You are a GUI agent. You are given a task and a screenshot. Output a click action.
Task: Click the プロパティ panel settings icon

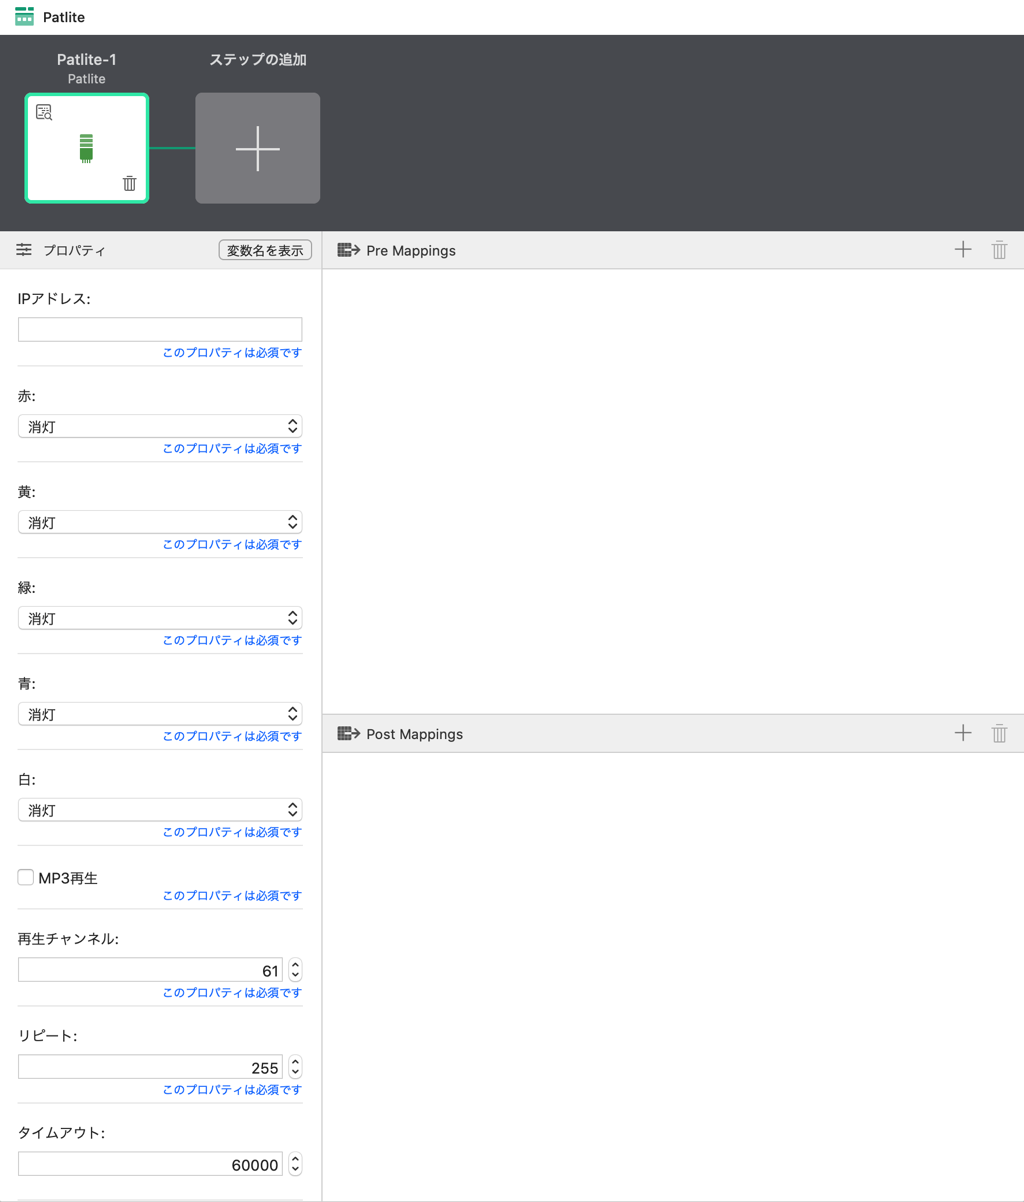[x=24, y=250]
